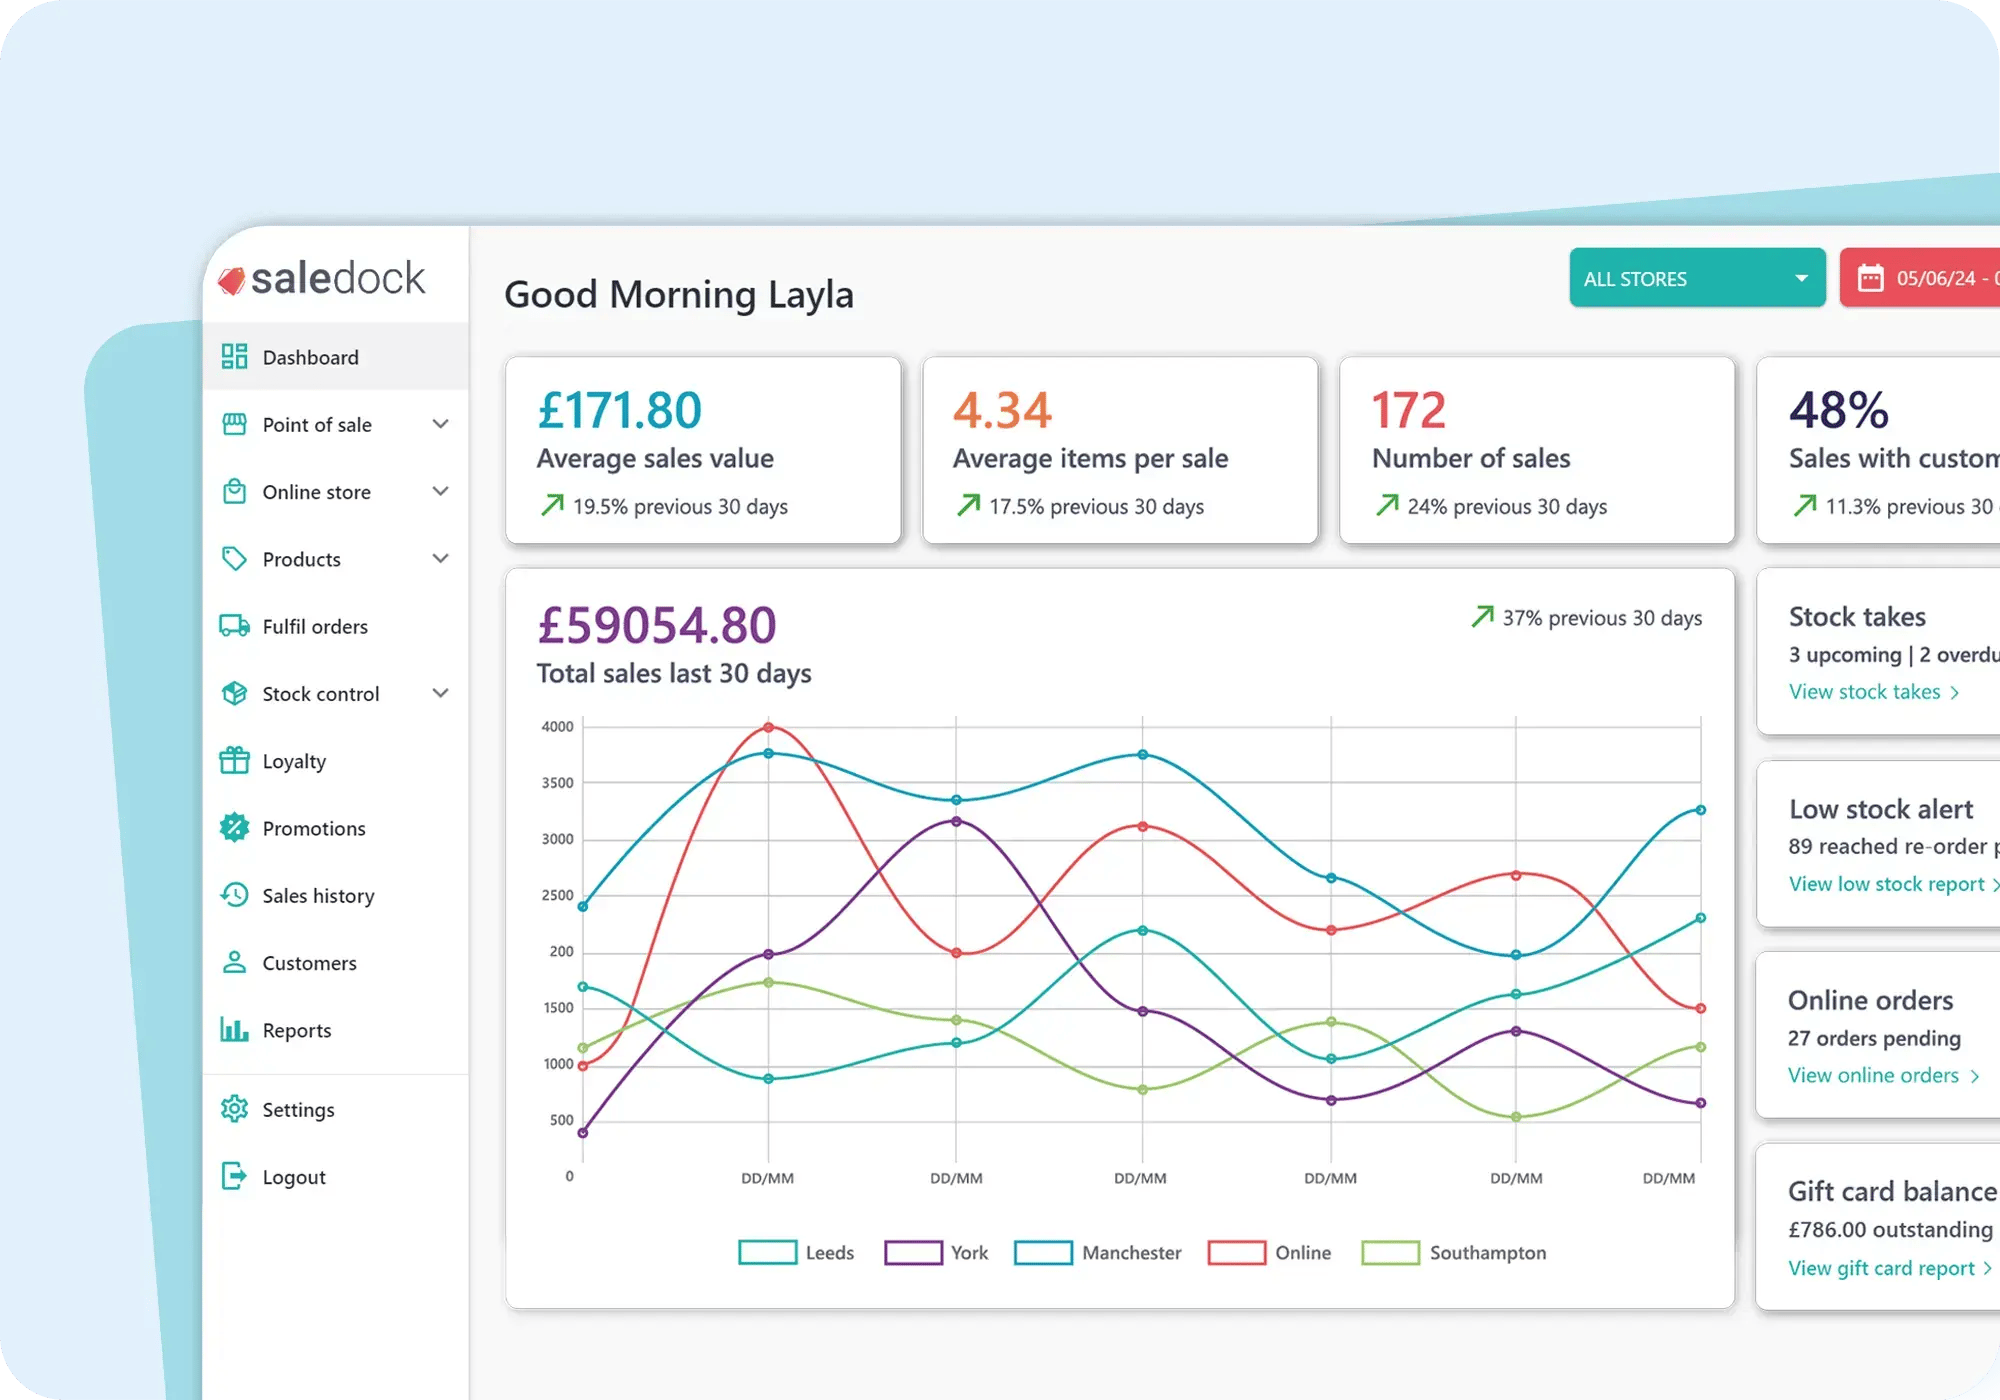Image resolution: width=2000 pixels, height=1400 pixels.
Task: Select the Online store menu item
Action: 316,491
